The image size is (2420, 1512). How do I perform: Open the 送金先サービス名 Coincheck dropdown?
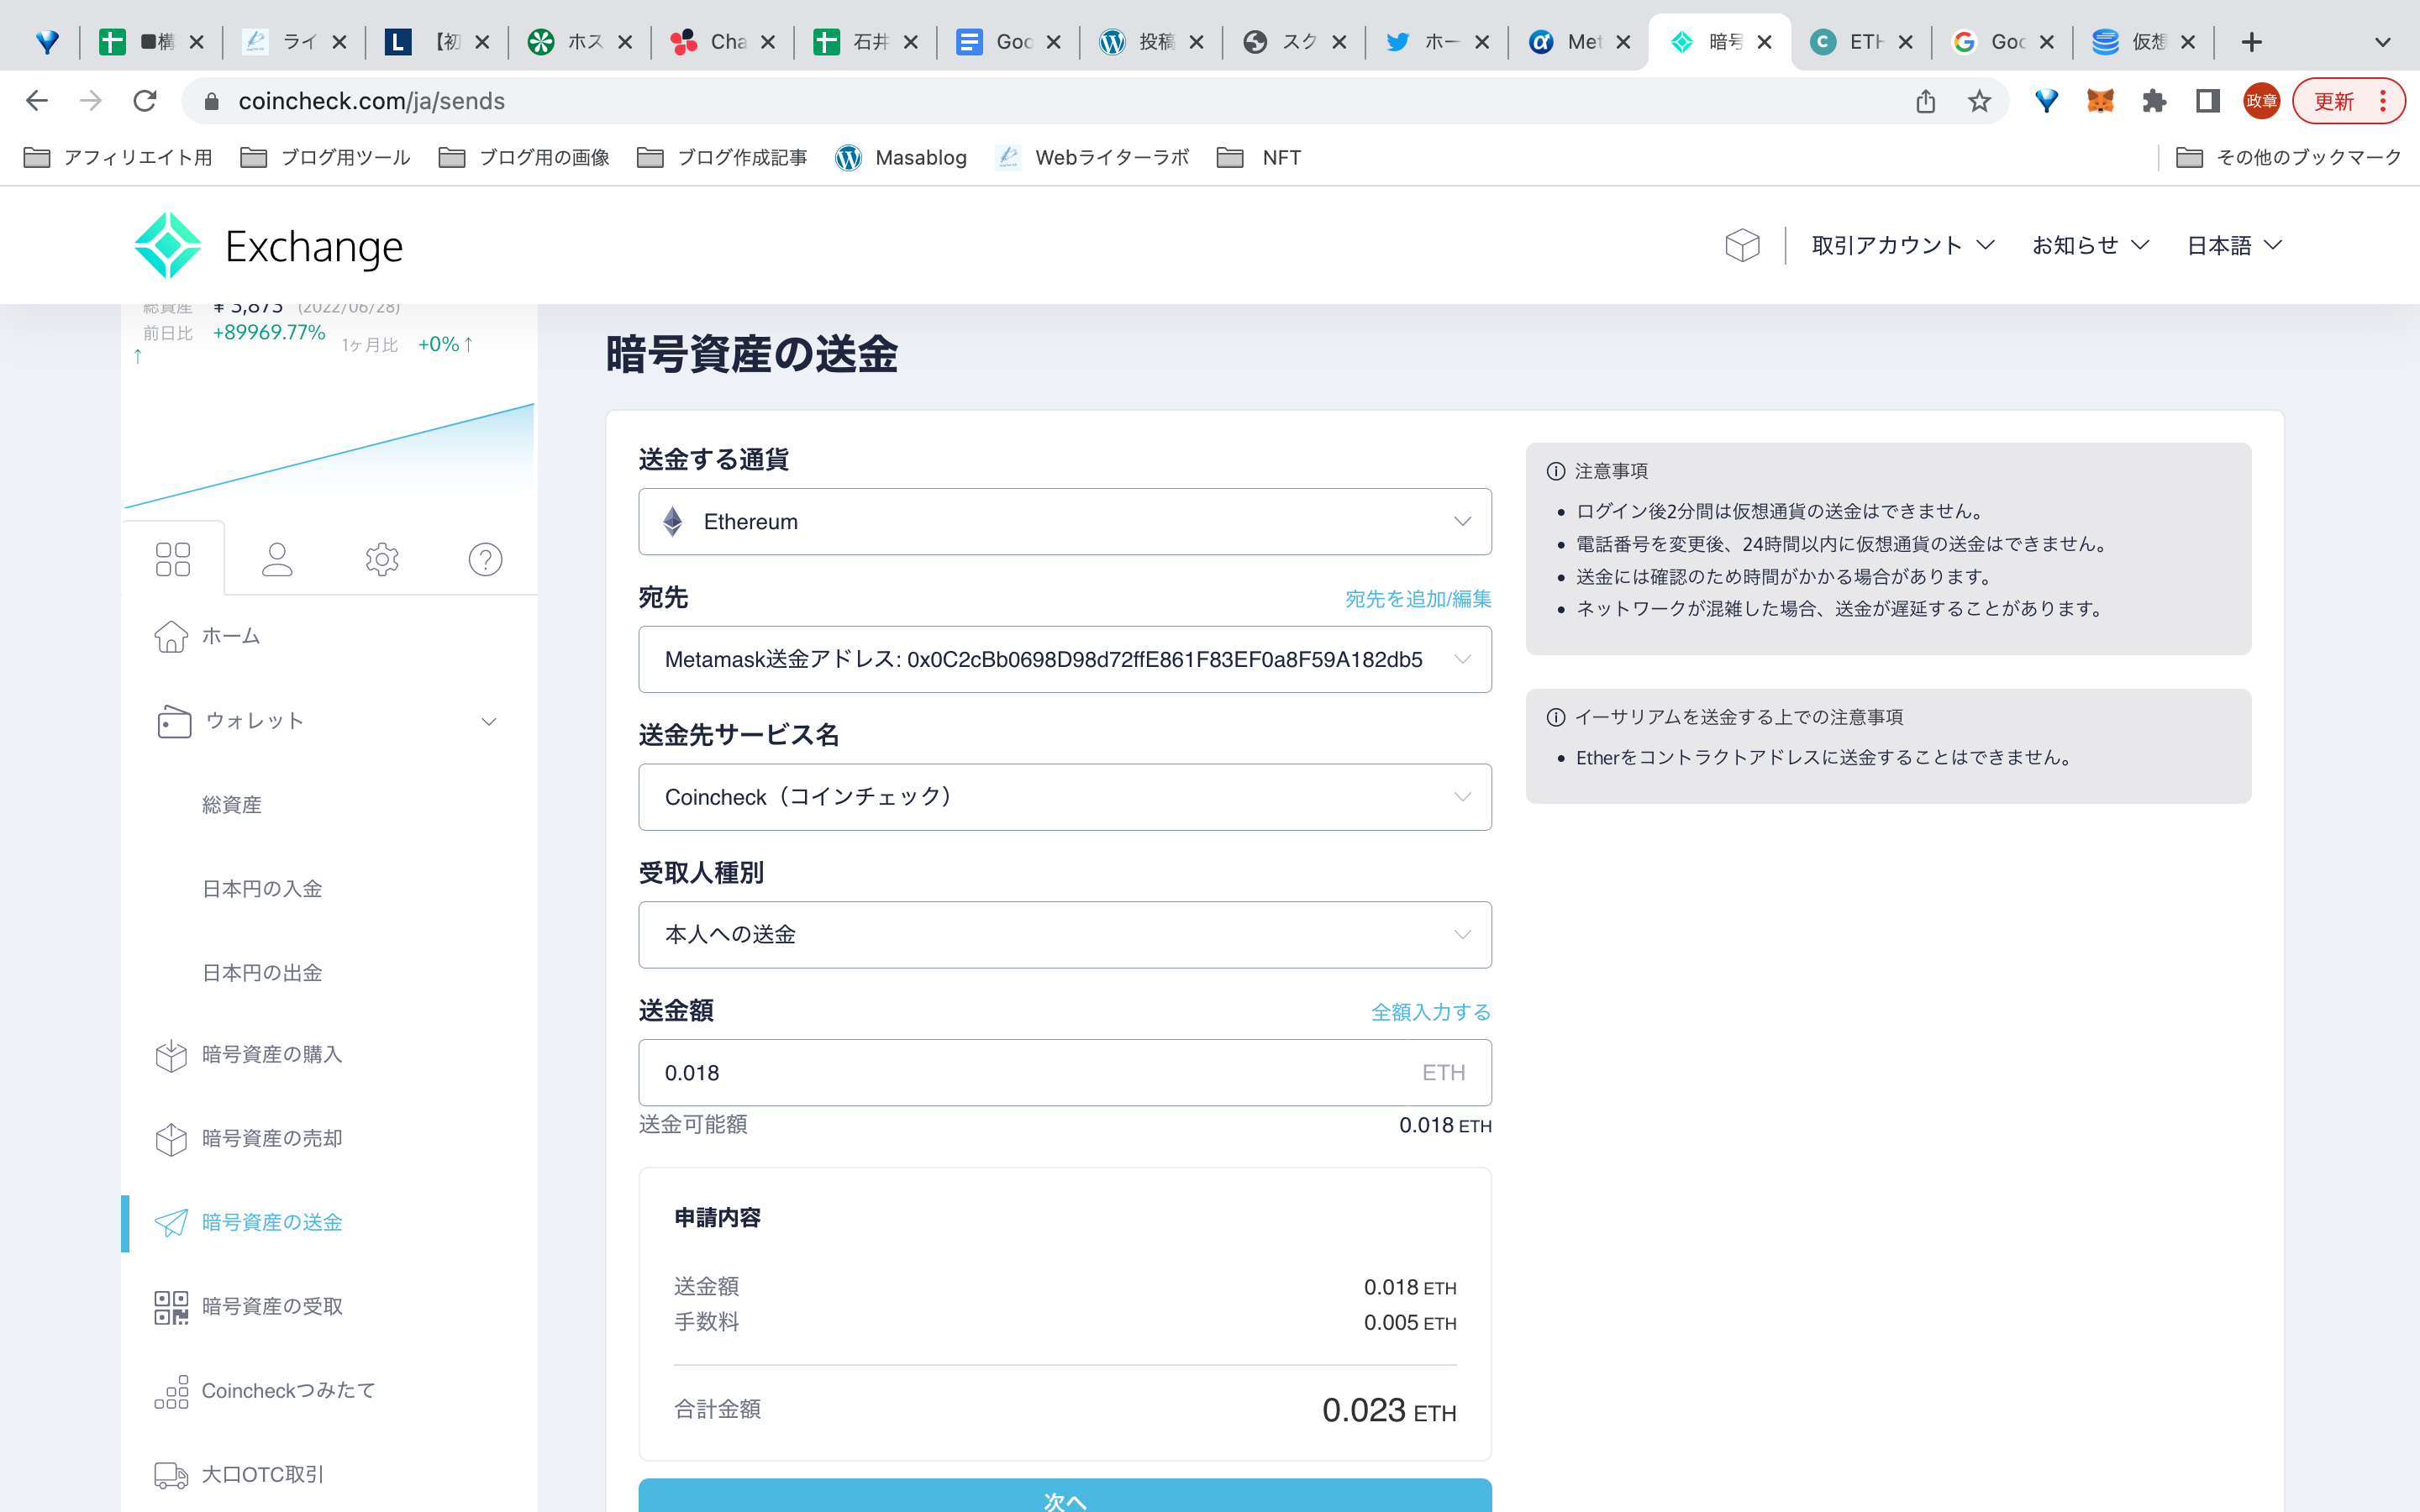point(1065,797)
